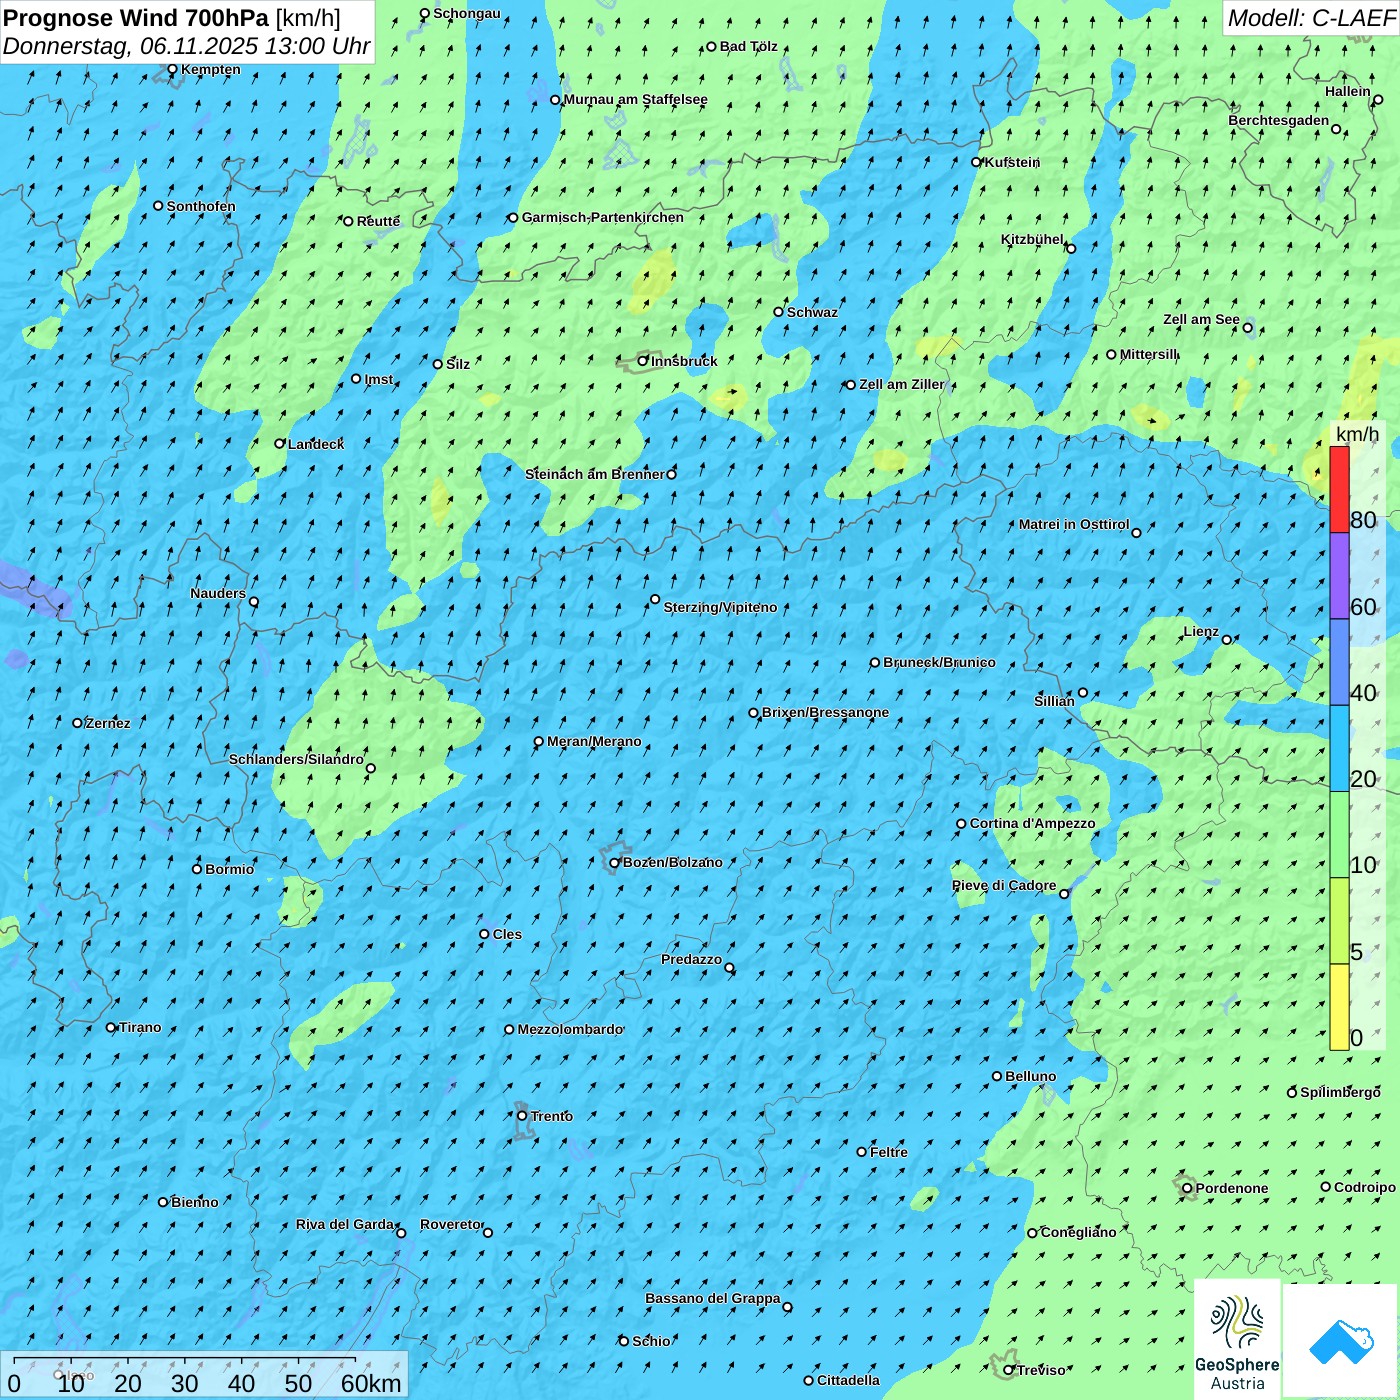The height and width of the screenshot is (1400, 1400).
Task: Select the Lienz city label
Action: pos(1200,631)
